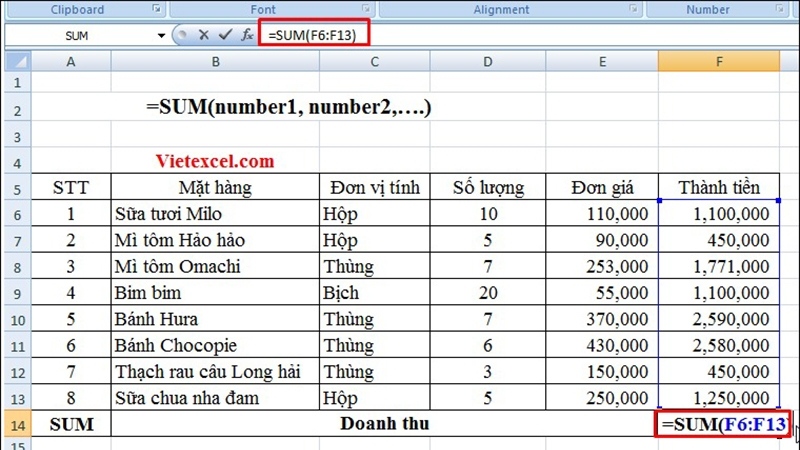Select cell Sữa chua nha đam
This screenshot has height=450, width=800.
pyautogui.click(x=215, y=398)
